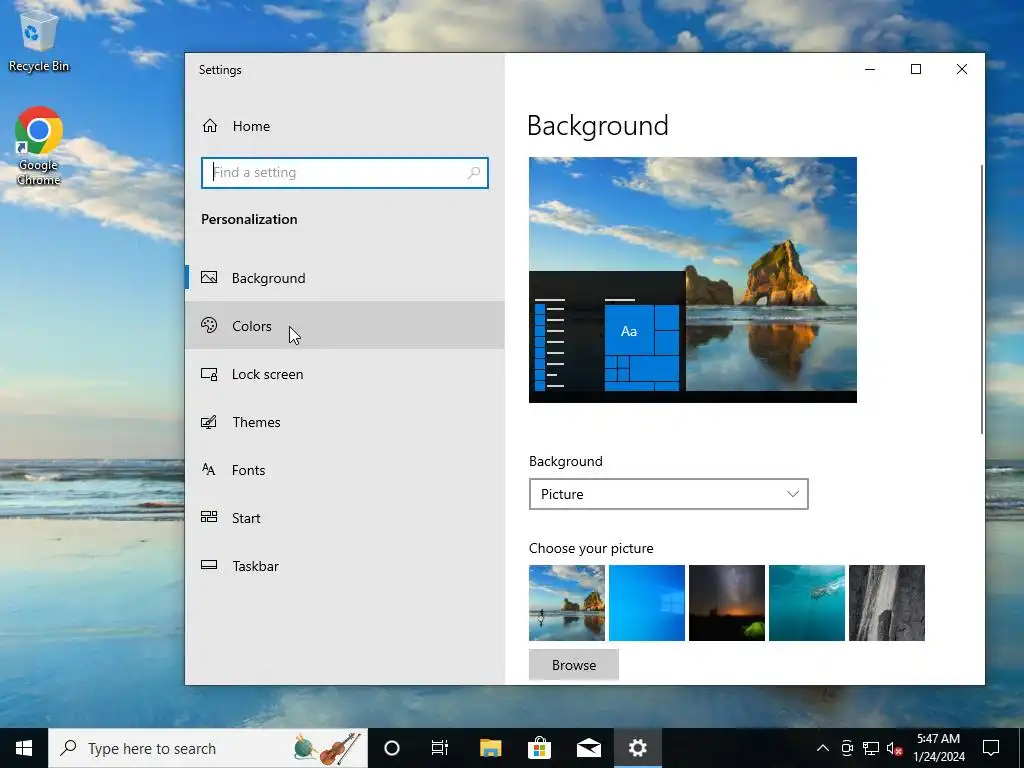Open the Colors settings page
Image resolution: width=1024 pixels, height=768 pixels.
point(345,325)
